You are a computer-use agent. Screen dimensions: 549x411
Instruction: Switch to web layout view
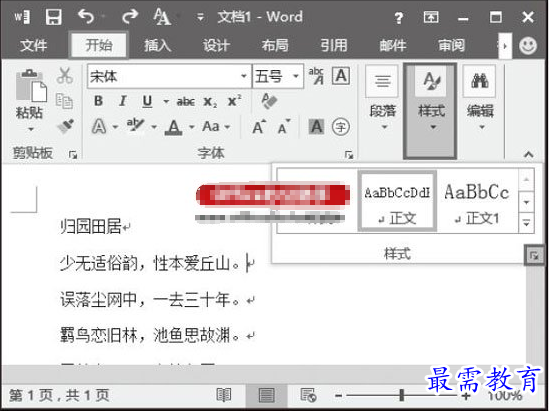coord(308,395)
